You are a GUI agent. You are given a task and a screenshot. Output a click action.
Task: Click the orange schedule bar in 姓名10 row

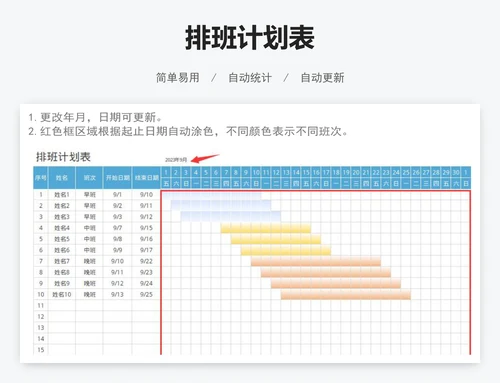346,295
